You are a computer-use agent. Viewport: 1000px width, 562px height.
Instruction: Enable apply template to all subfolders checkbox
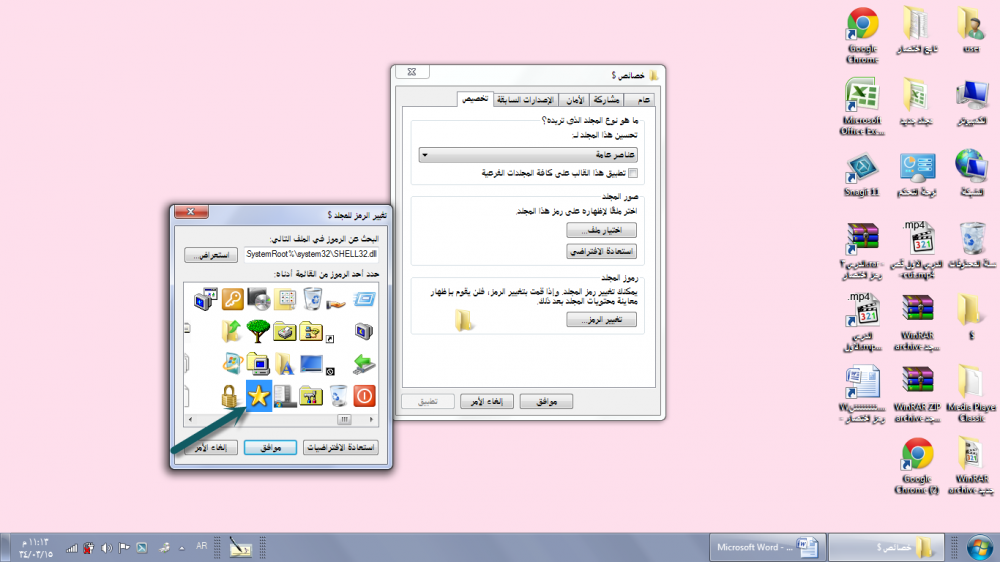[632, 173]
